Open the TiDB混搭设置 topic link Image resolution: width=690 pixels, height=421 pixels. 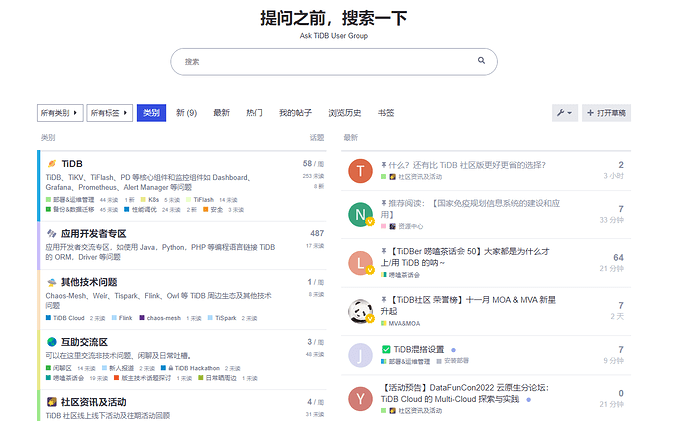coord(418,349)
